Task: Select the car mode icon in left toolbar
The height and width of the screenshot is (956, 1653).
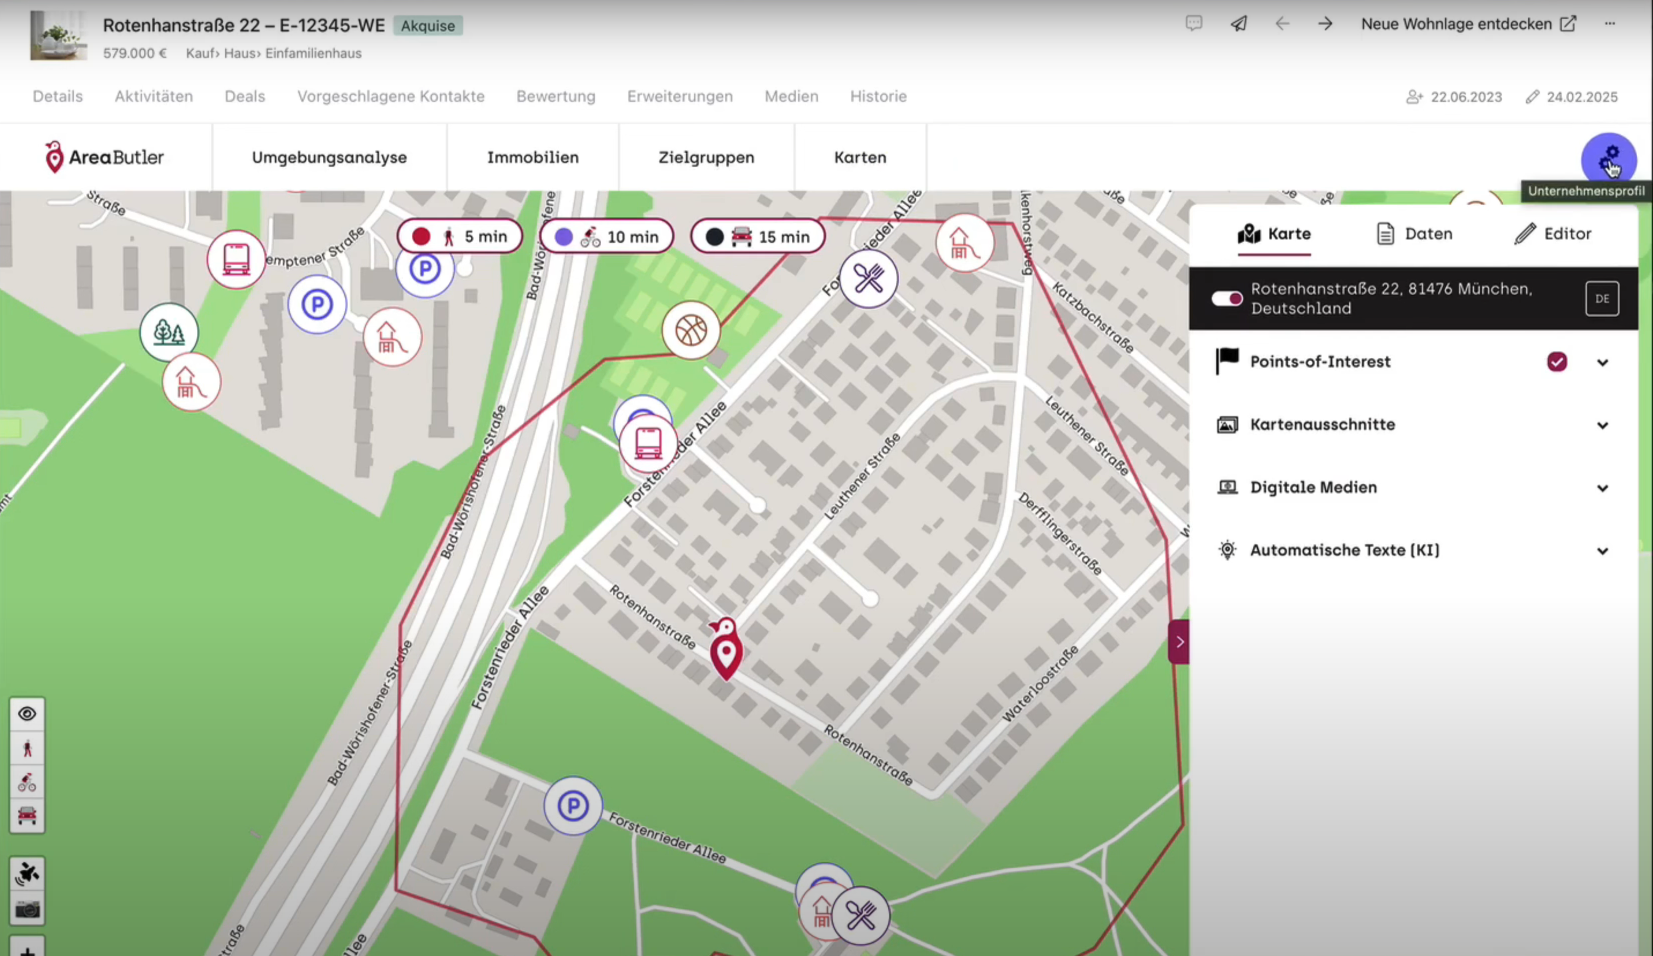Action: click(x=27, y=817)
